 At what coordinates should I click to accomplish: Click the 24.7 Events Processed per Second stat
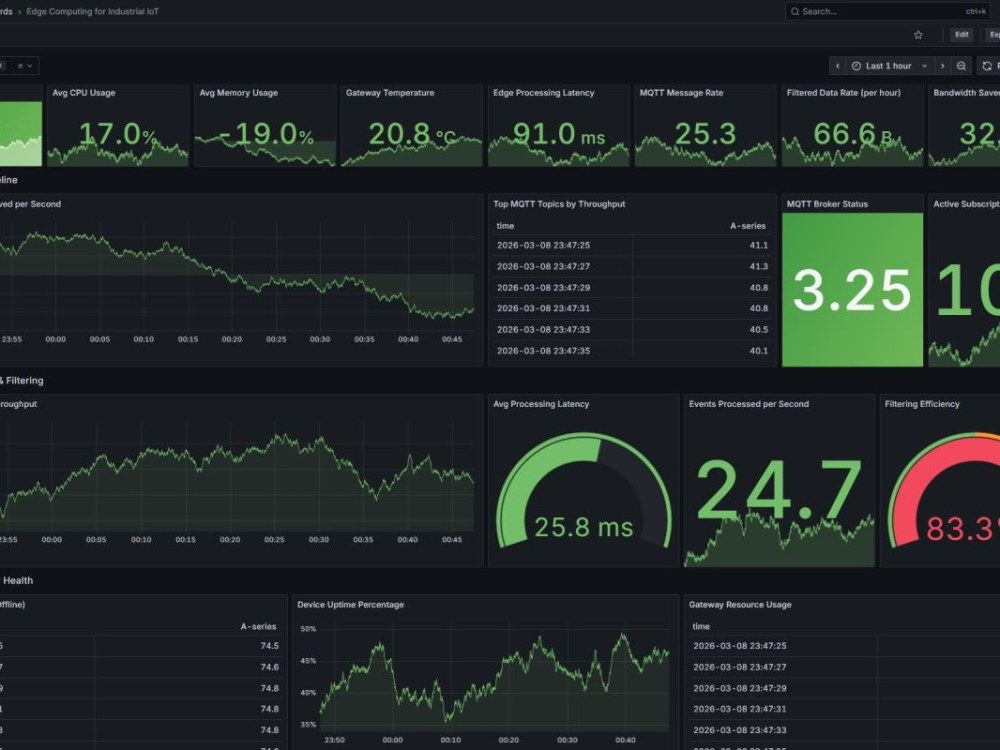pos(779,490)
